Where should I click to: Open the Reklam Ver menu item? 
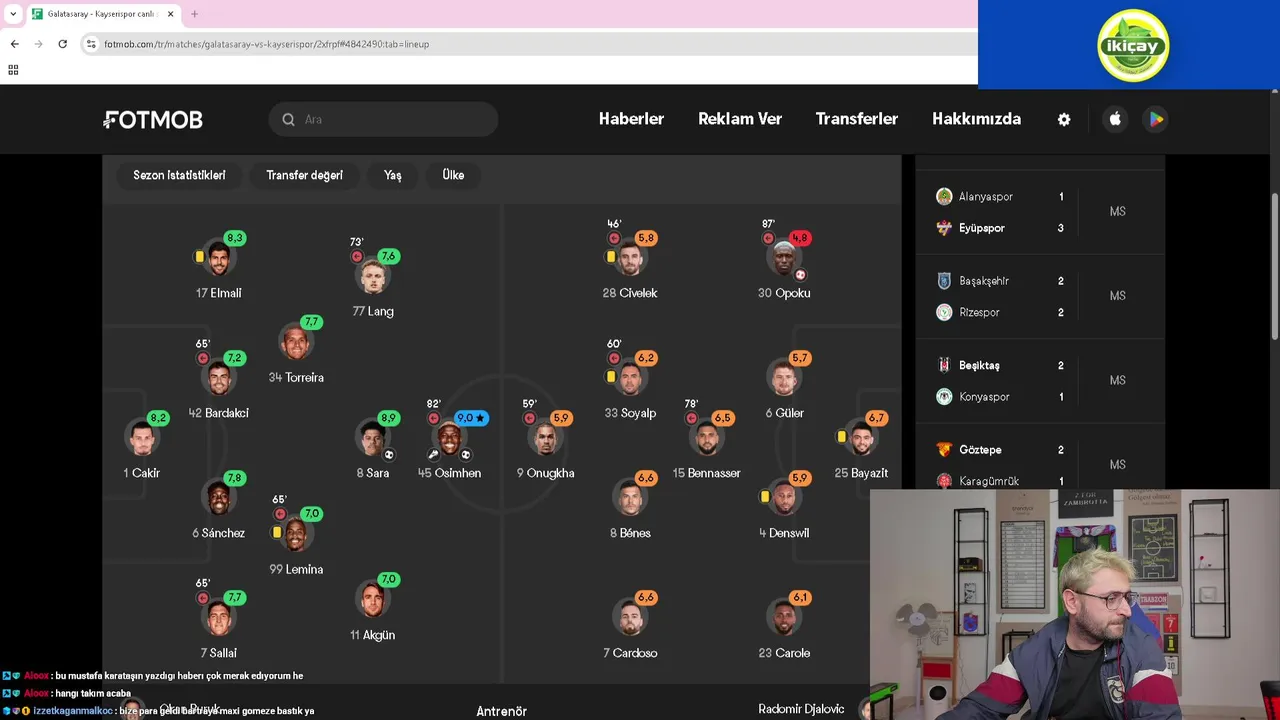pyautogui.click(x=740, y=119)
